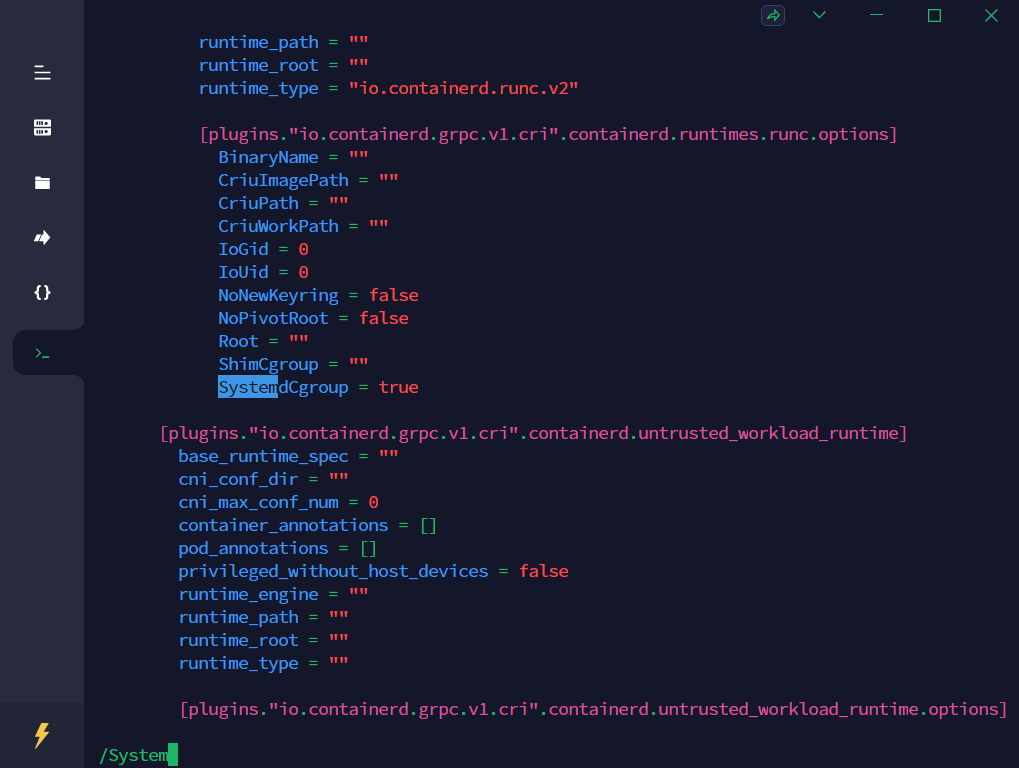Click the runc.options plugins section header
Image resolution: width=1019 pixels, height=768 pixels.
[x=548, y=134]
